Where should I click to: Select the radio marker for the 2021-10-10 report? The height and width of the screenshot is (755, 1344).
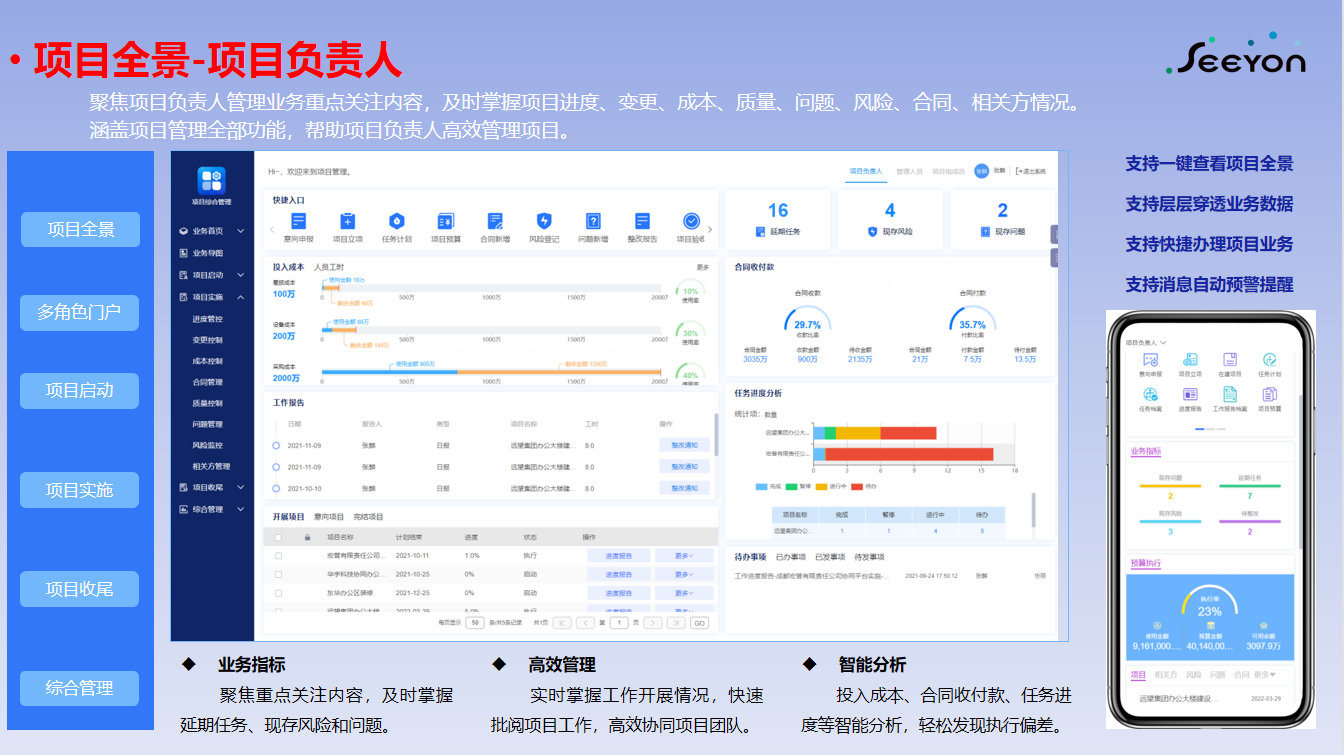tap(276, 488)
